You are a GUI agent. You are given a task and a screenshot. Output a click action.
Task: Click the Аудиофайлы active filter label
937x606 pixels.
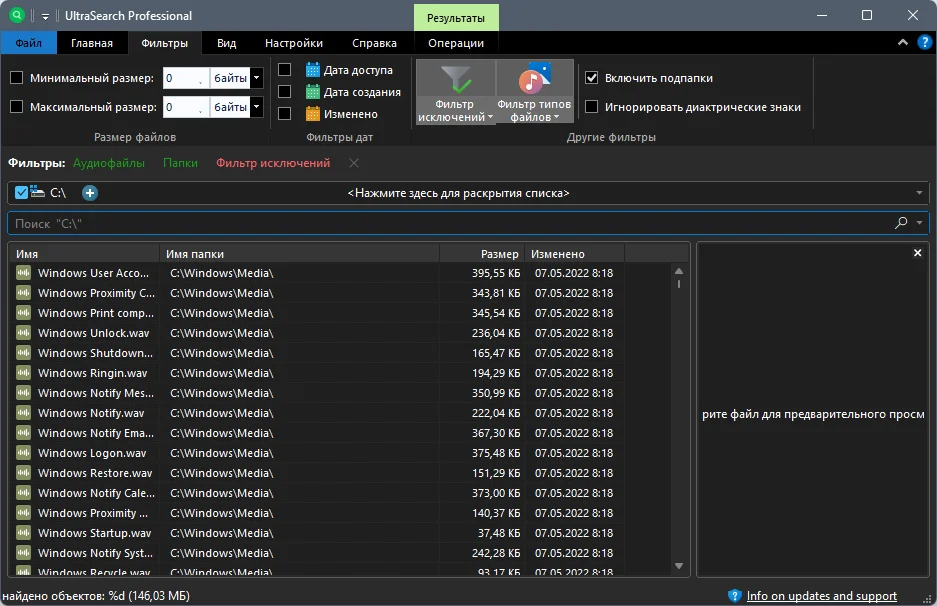click(109, 163)
